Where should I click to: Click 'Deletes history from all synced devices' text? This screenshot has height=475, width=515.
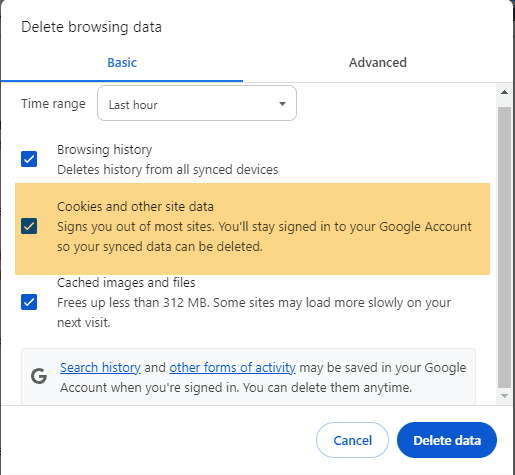[x=168, y=170]
